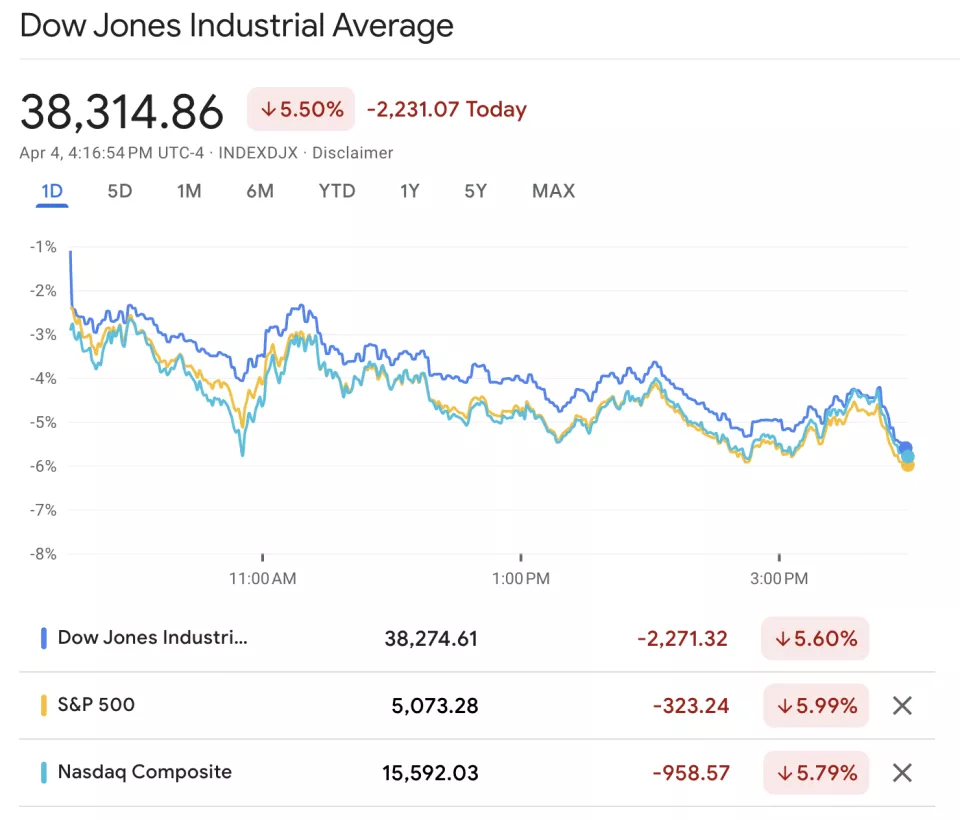Screen dimensions: 960x820
Task: Click the yellow S&P 500 color swatch
Action: click(44, 705)
